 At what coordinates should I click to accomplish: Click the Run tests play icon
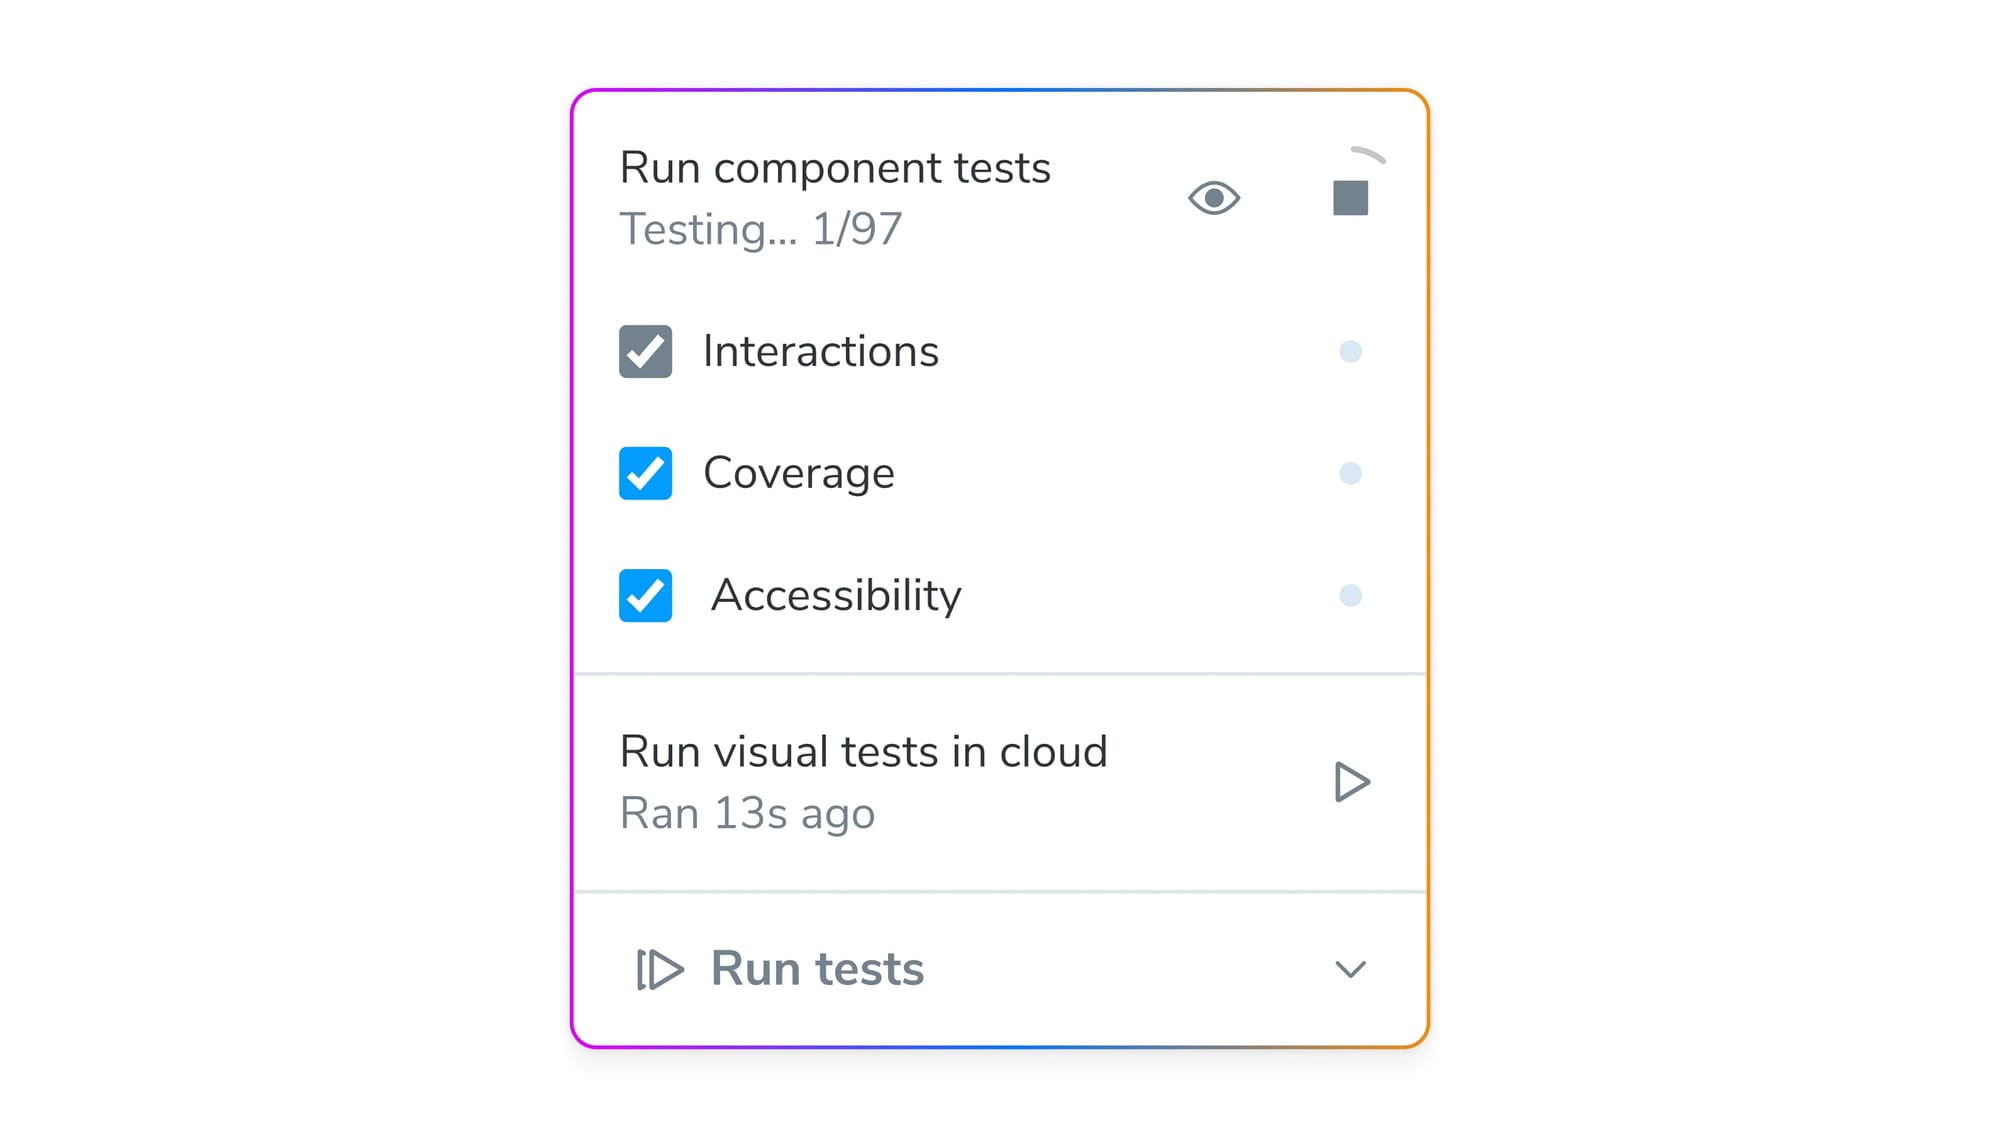660,968
